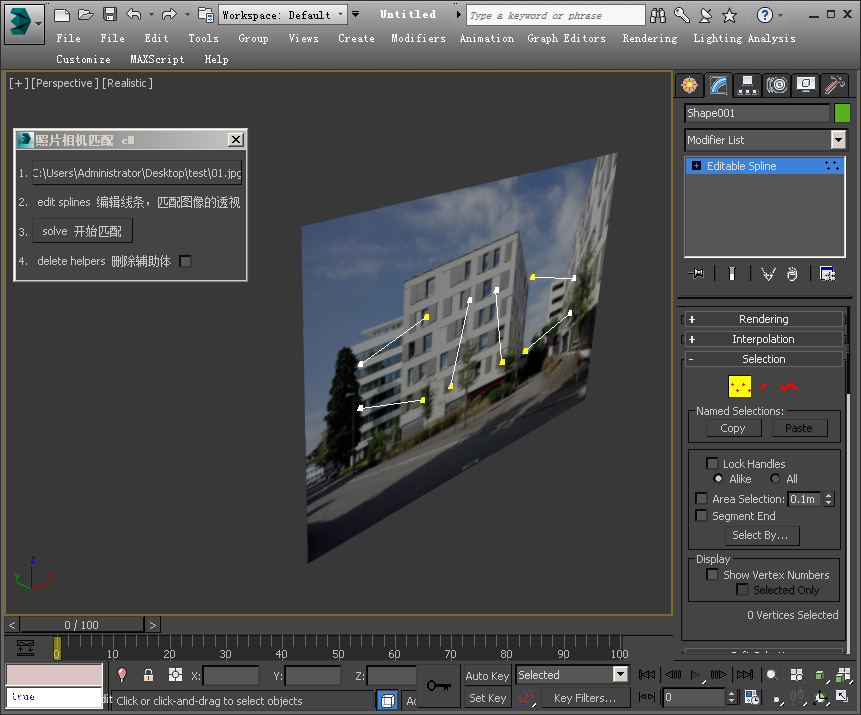The width and height of the screenshot is (861, 715).
Task: Click Configure Modifier Sets icon
Action: [x=827, y=273]
